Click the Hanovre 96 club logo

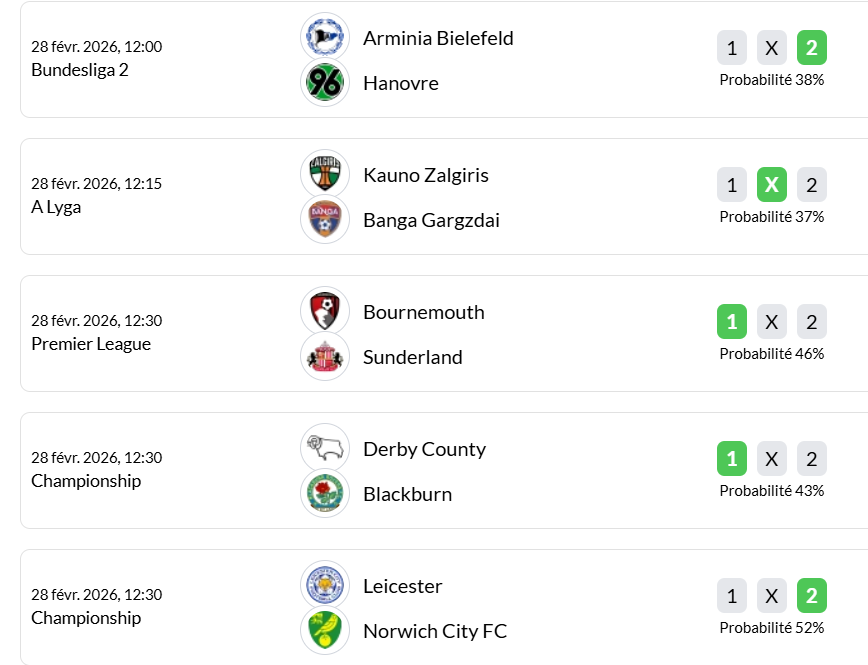(x=325, y=82)
